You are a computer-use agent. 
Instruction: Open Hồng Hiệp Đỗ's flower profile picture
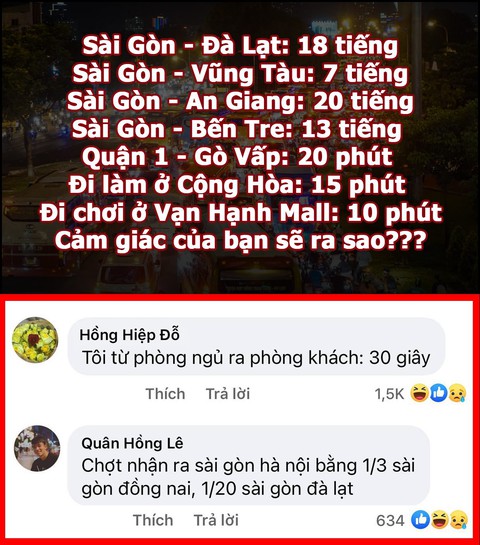pos(35,340)
